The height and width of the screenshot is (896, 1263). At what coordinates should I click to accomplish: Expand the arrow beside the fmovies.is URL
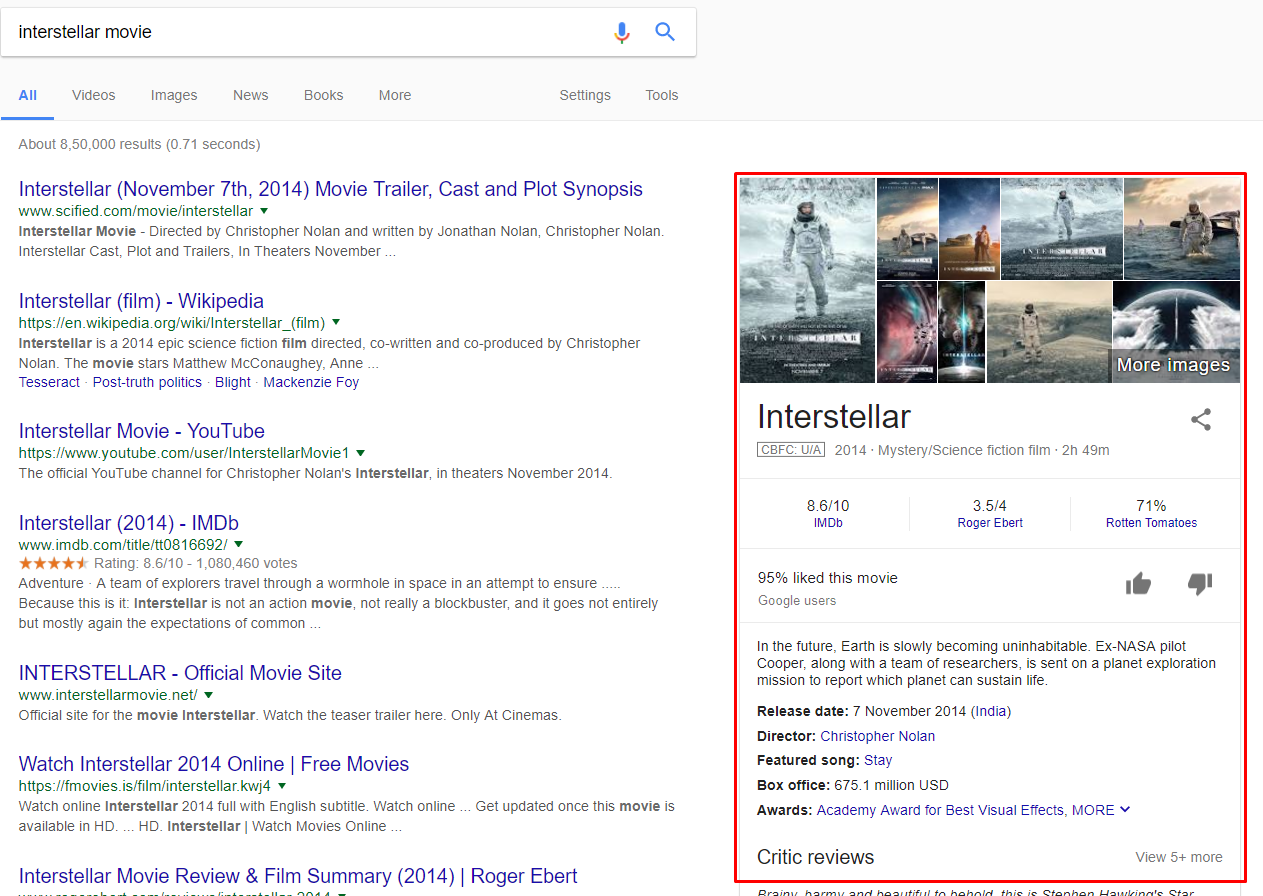click(282, 785)
